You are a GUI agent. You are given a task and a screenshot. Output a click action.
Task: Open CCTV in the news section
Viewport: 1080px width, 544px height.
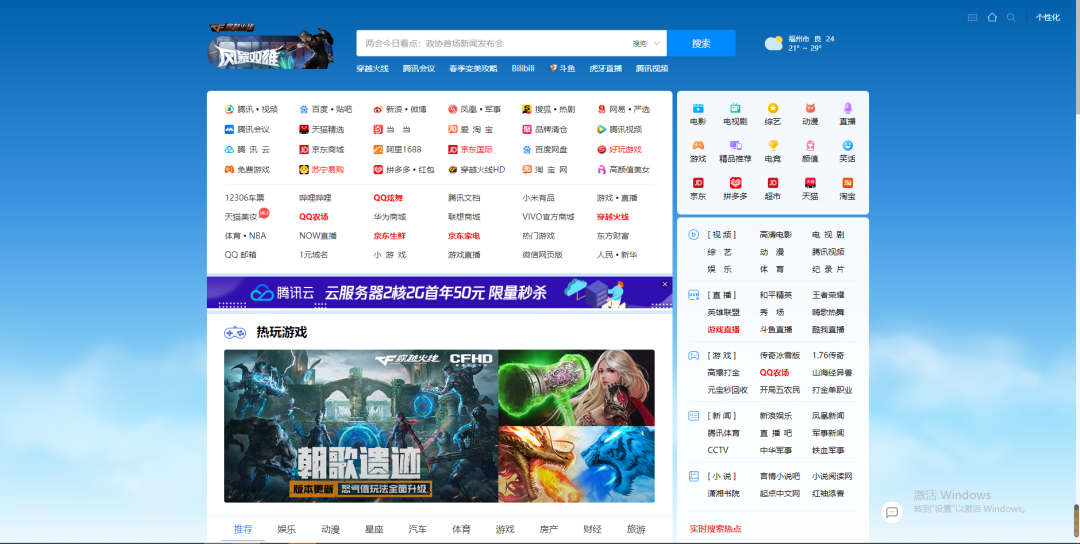click(718, 450)
